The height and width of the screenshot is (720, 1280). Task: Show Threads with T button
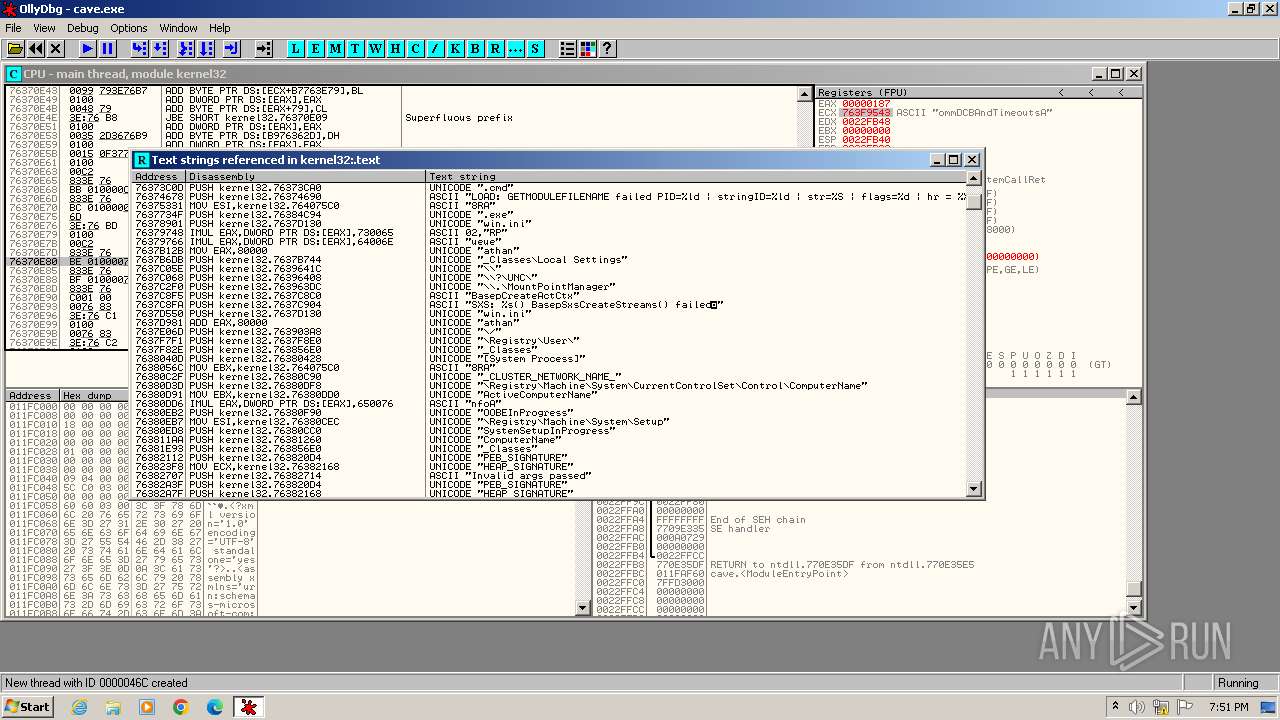pyautogui.click(x=356, y=48)
